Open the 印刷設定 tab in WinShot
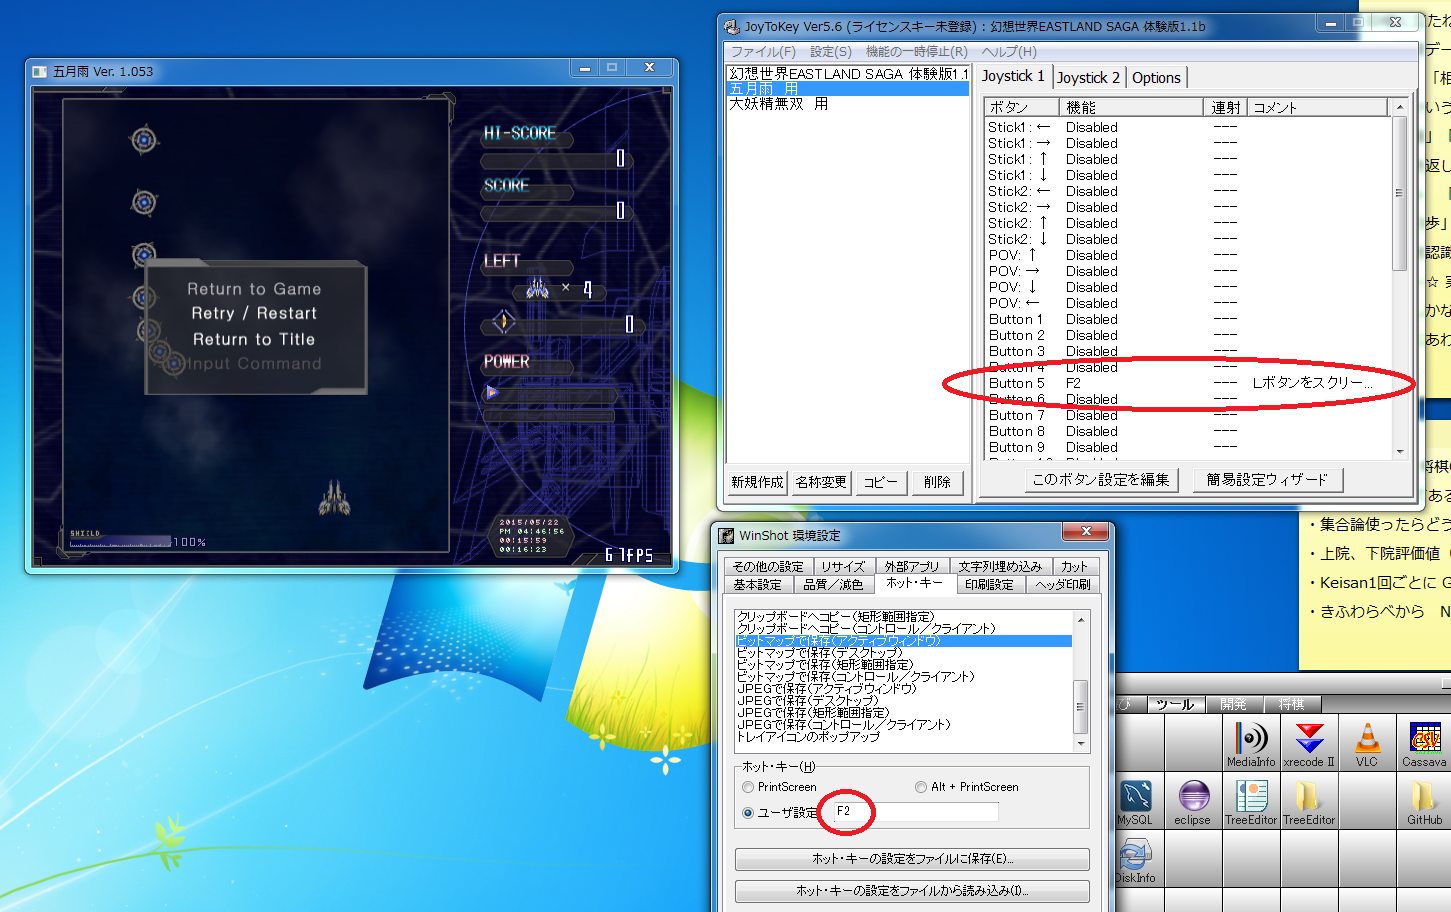Screen dimensions: 1451x912 (990, 584)
